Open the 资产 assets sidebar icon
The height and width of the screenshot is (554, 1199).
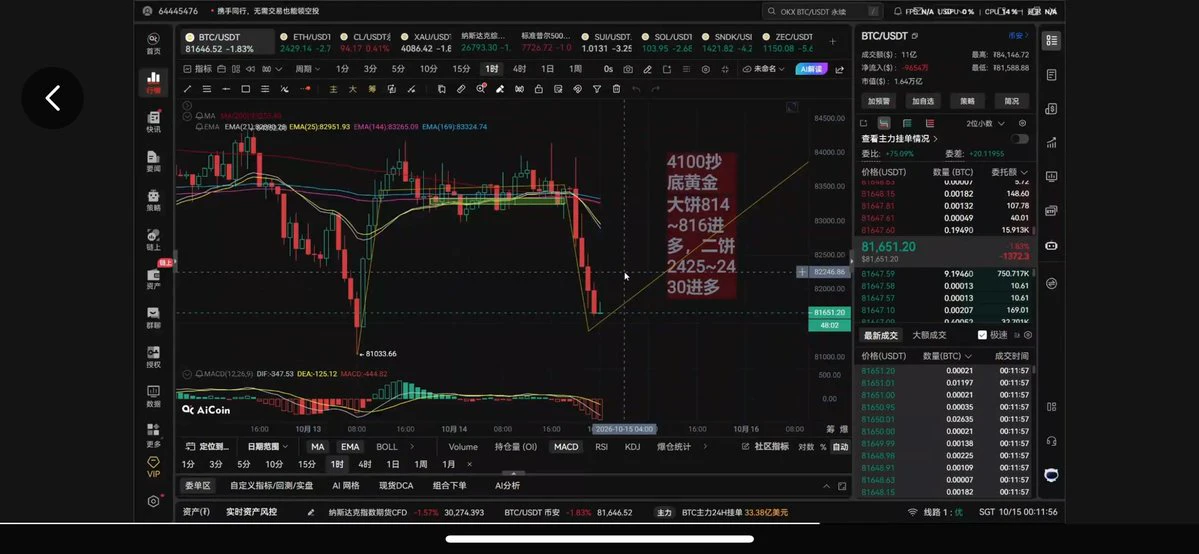(153, 279)
